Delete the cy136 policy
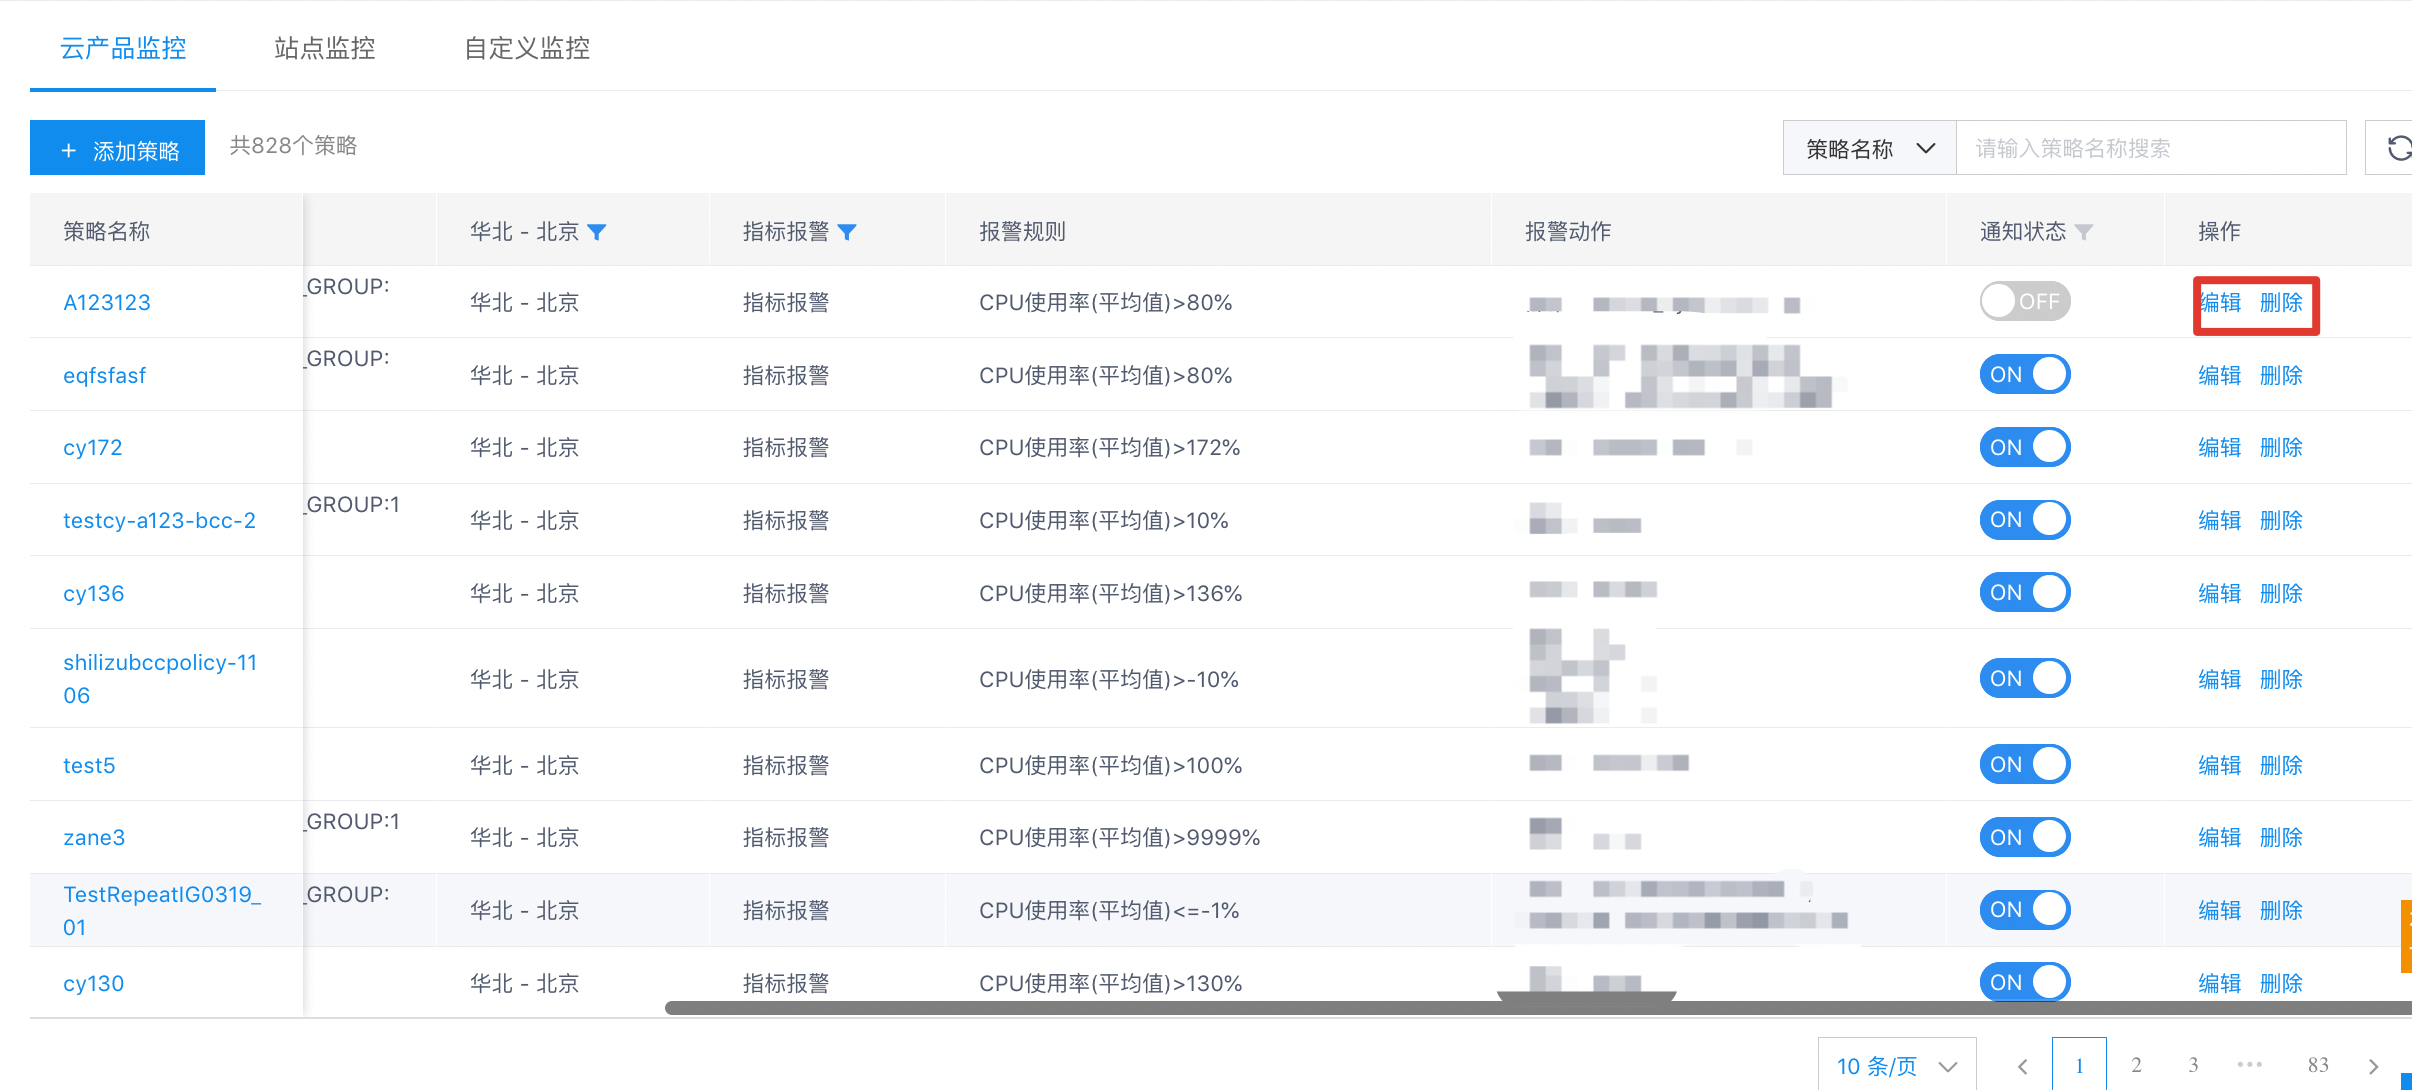 coord(2281,593)
